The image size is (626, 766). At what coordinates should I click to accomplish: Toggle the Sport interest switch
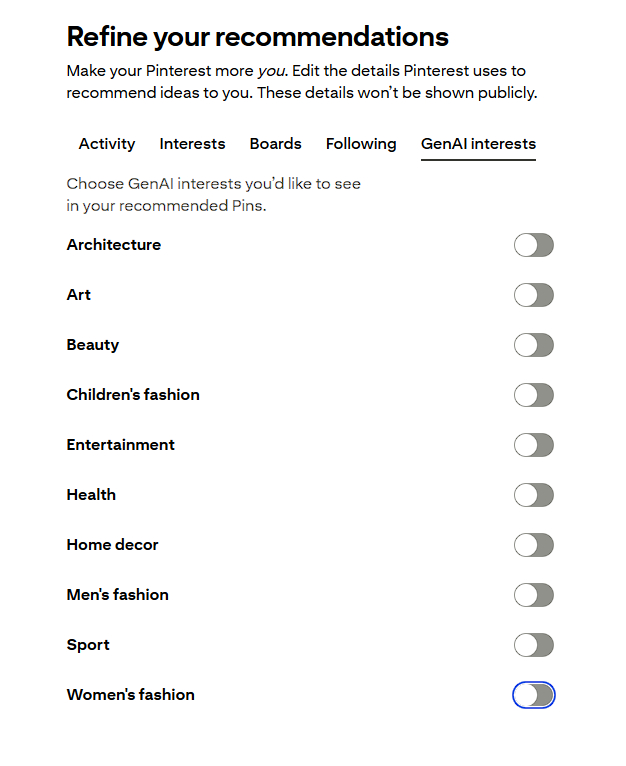tap(533, 645)
